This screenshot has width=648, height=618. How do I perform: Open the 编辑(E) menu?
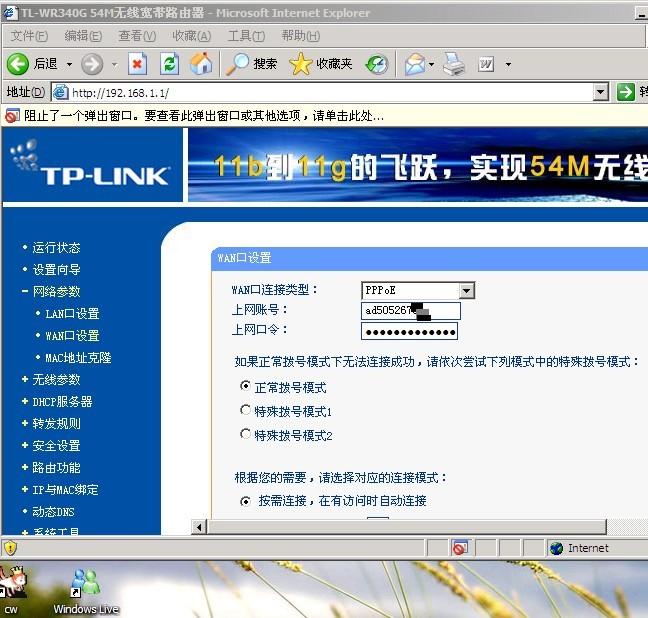(x=83, y=36)
